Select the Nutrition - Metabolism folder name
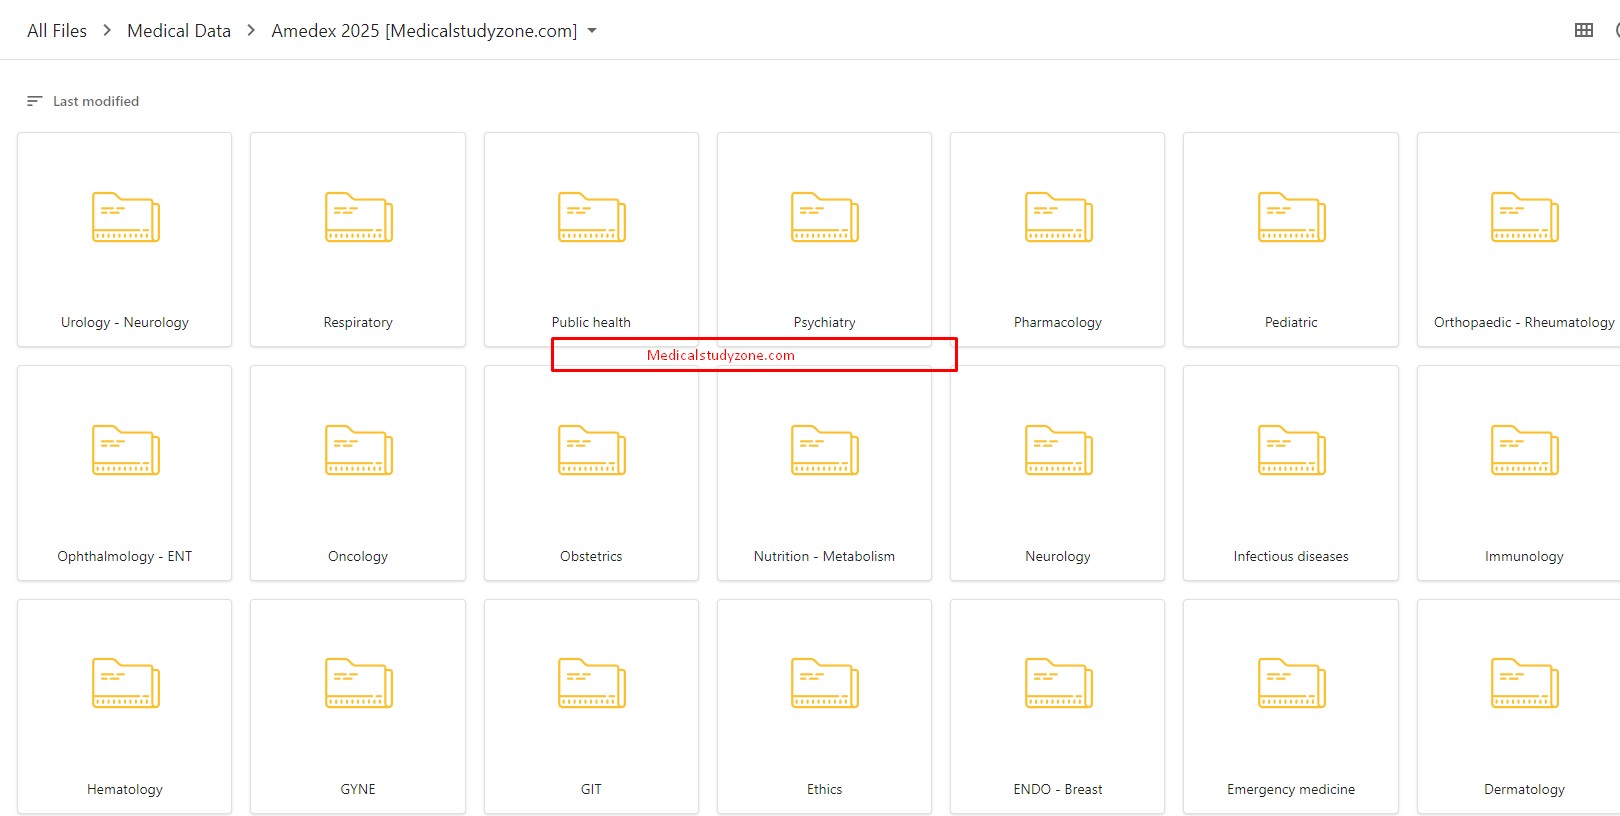The image size is (1620, 816). (x=824, y=556)
